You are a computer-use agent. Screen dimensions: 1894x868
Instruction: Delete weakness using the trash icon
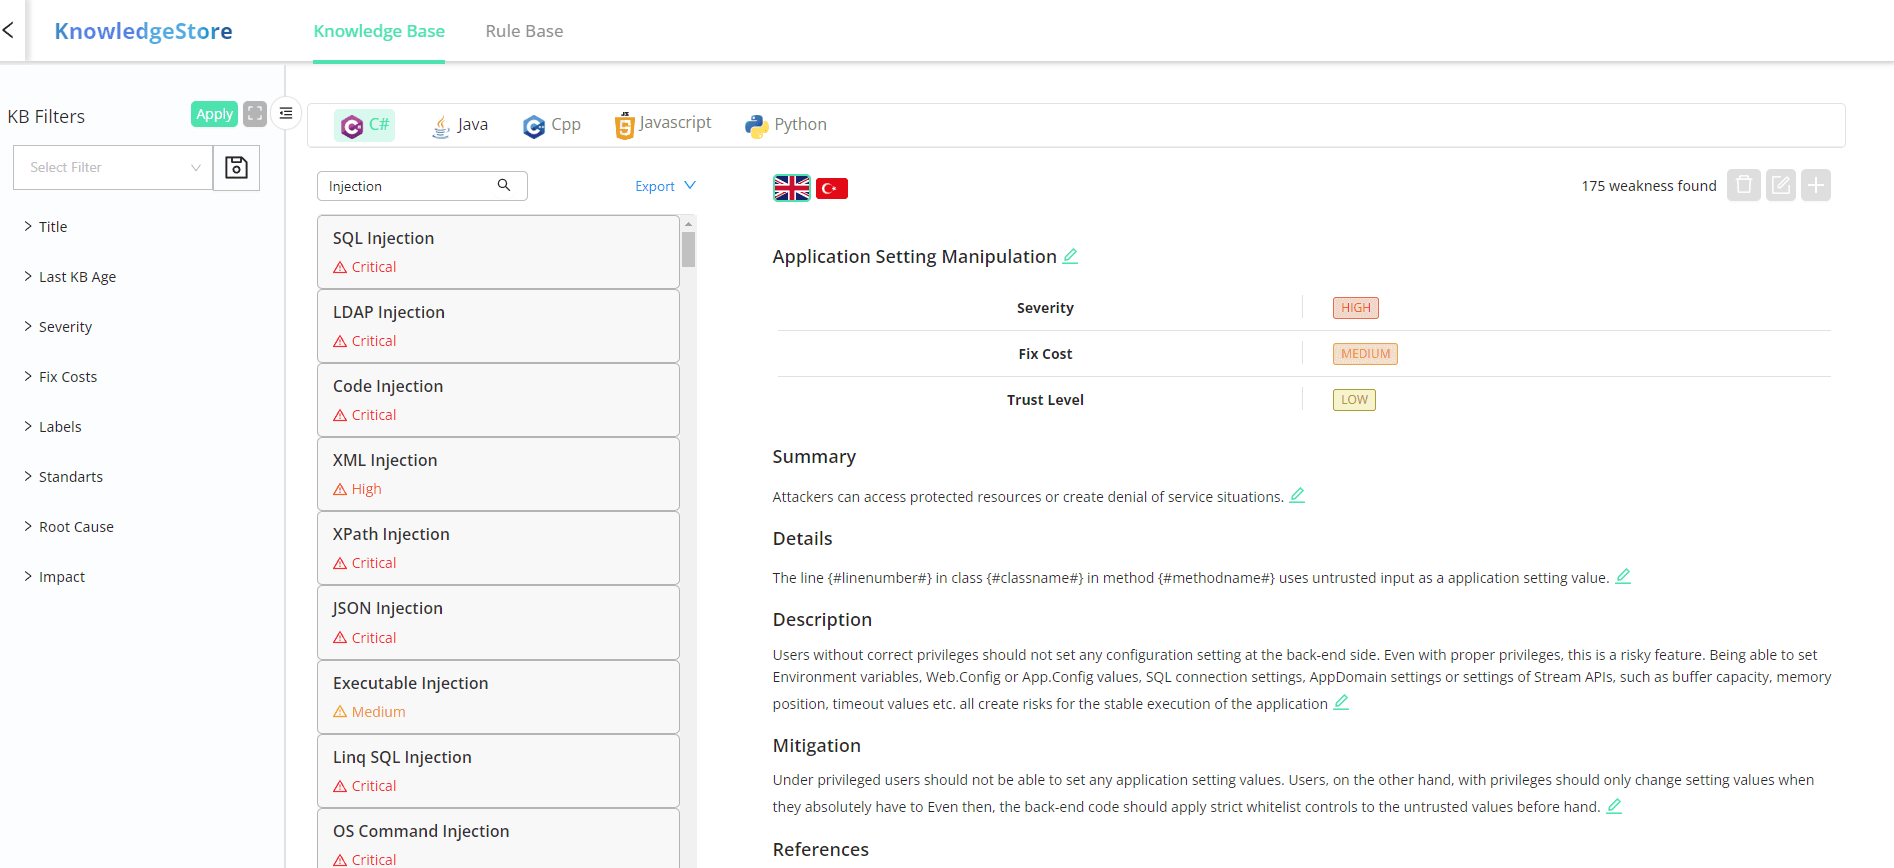point(1743,185)
